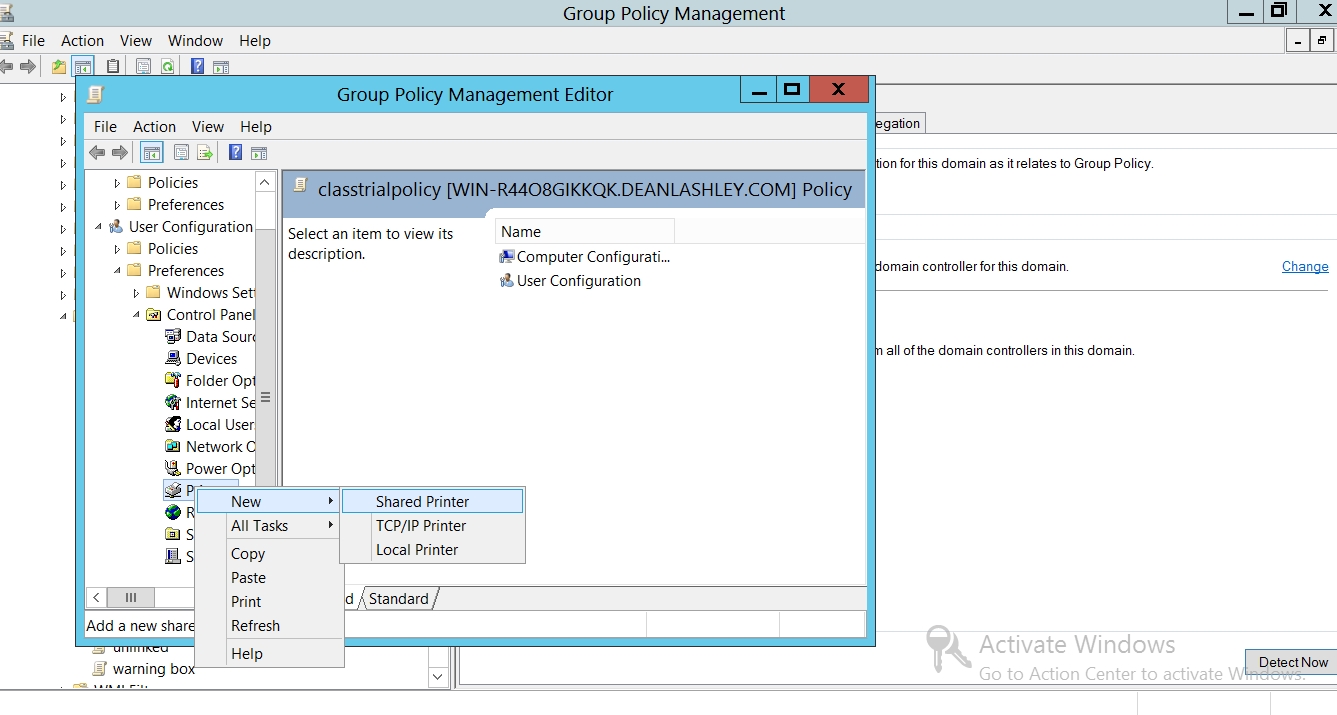Screen dimensions: 1337x715
Task: Click Refresh icon in main toolbar
Action: pos(168,67)
